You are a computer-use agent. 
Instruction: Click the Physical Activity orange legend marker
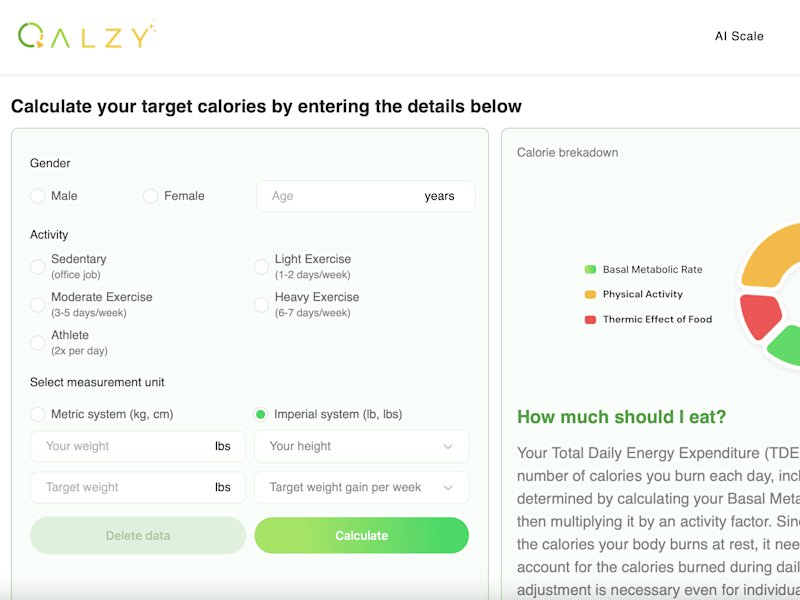(x=590, y=294)
